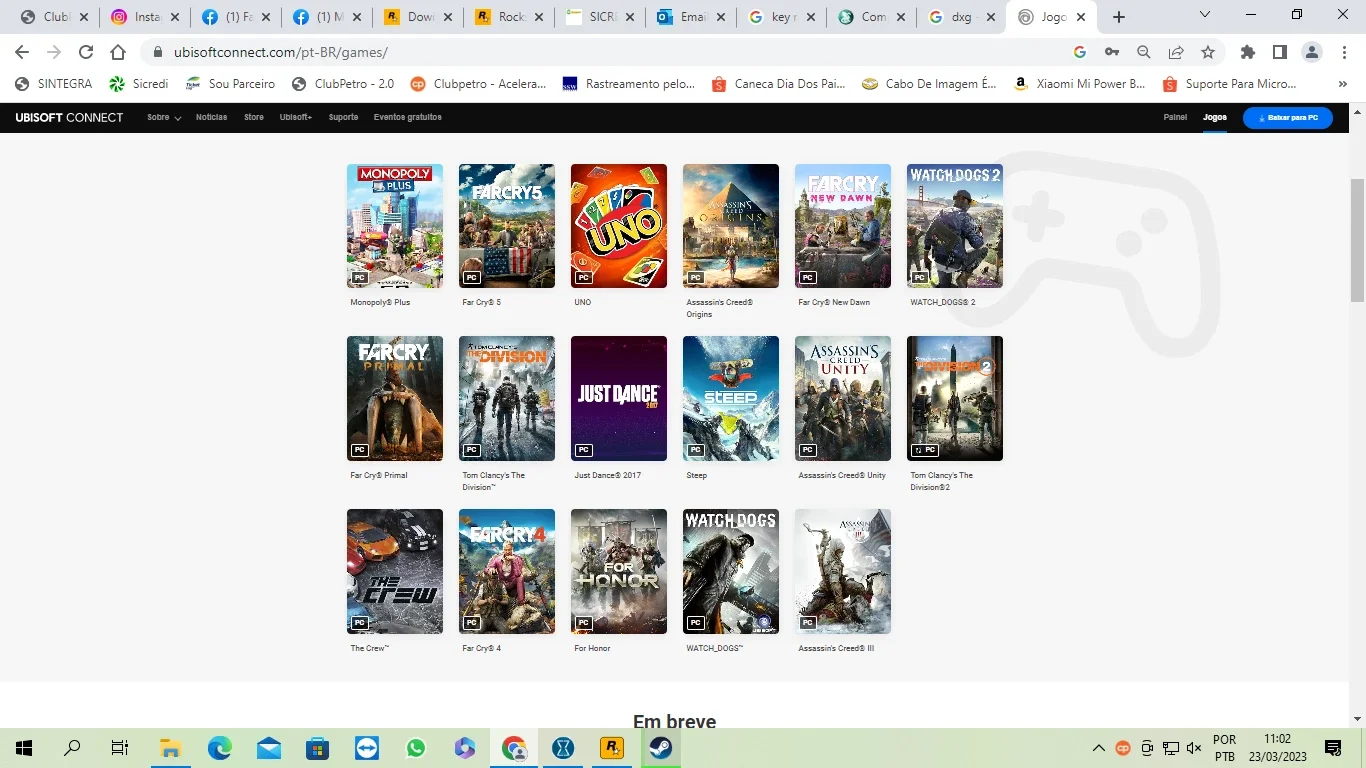Expand the Sobre dropdown menu
1366x768 pixels.
click(164, 117)
